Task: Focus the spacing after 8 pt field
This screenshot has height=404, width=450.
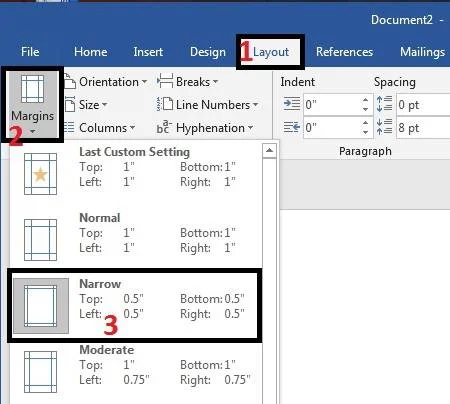Action: point(423,128)
